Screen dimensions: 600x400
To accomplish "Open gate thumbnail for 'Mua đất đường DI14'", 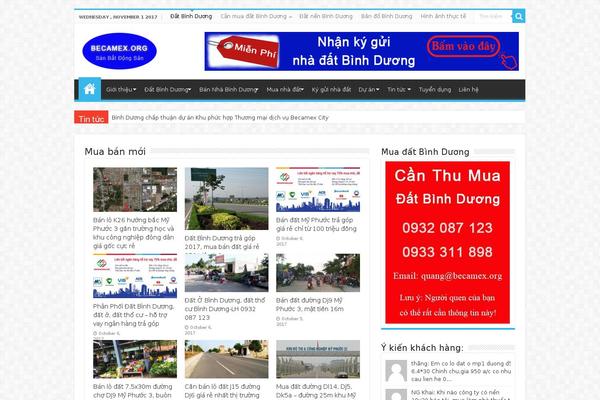I will point(318,359).
